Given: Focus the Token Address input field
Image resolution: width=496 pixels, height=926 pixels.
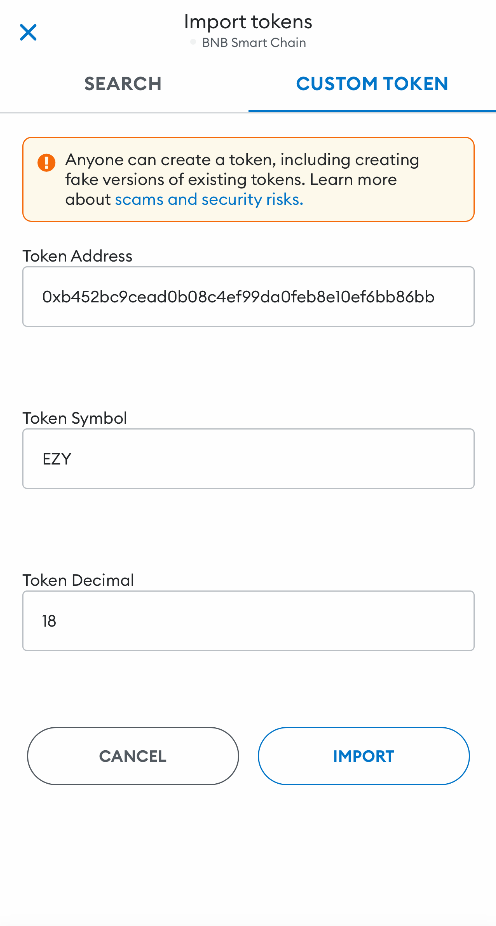Looking at the screenshot, I should [248, 296].
